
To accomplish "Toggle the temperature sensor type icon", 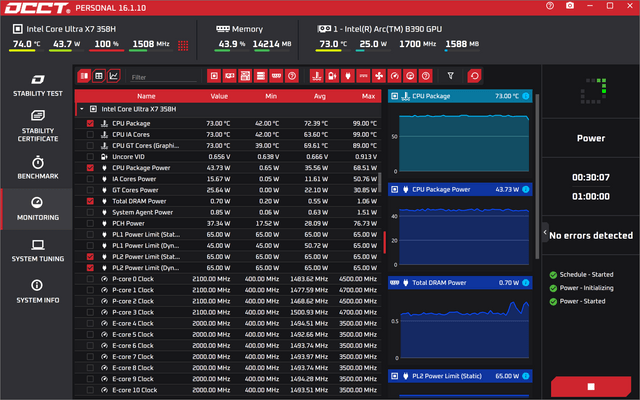I will point(317,76).
